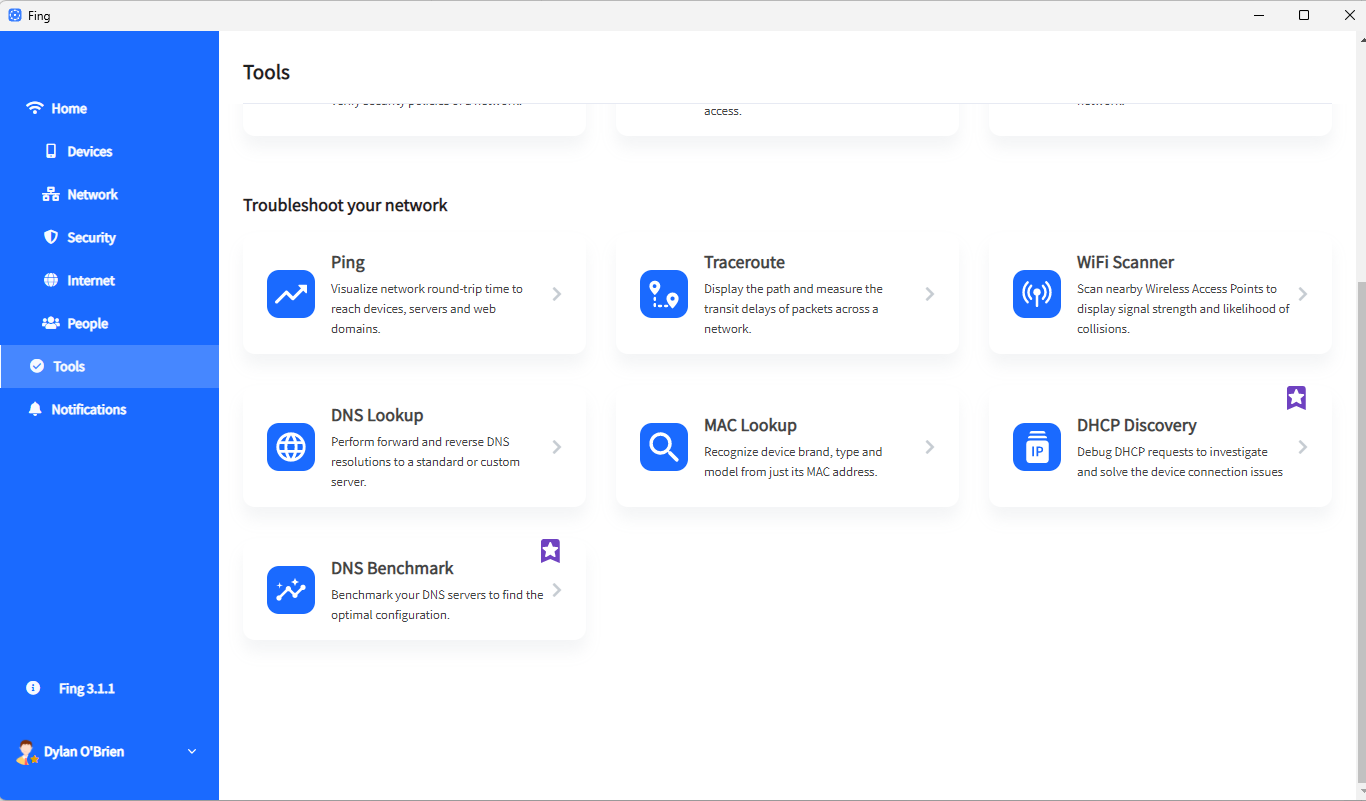Open Ping details via its chevron arrow
The width and height of the screenshot is (1366, 801).
557,293
